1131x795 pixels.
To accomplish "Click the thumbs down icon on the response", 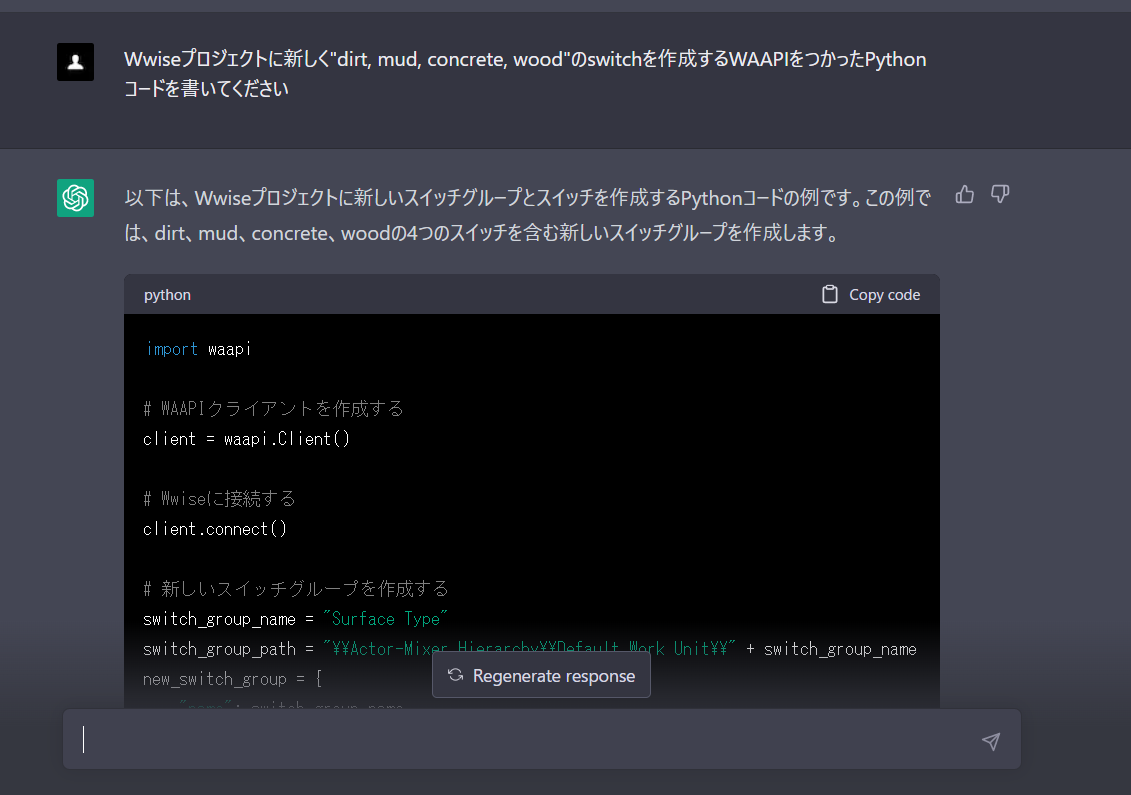I will (1000, 195).
